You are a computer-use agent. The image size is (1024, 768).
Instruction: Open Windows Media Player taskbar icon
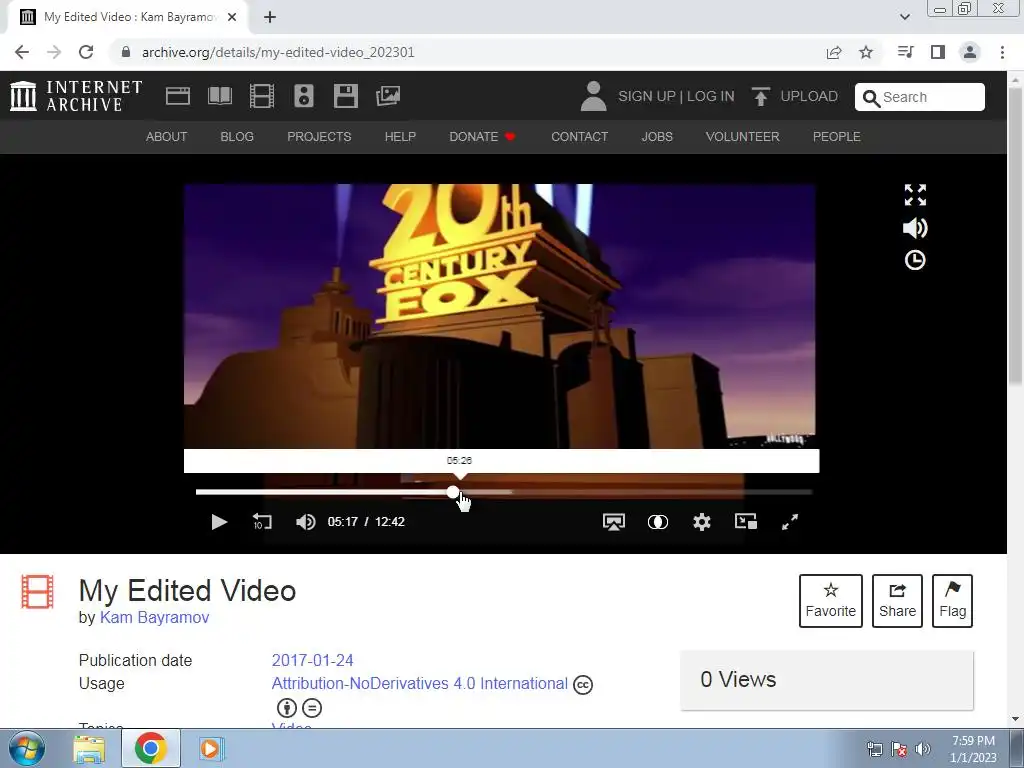point(210,748)
